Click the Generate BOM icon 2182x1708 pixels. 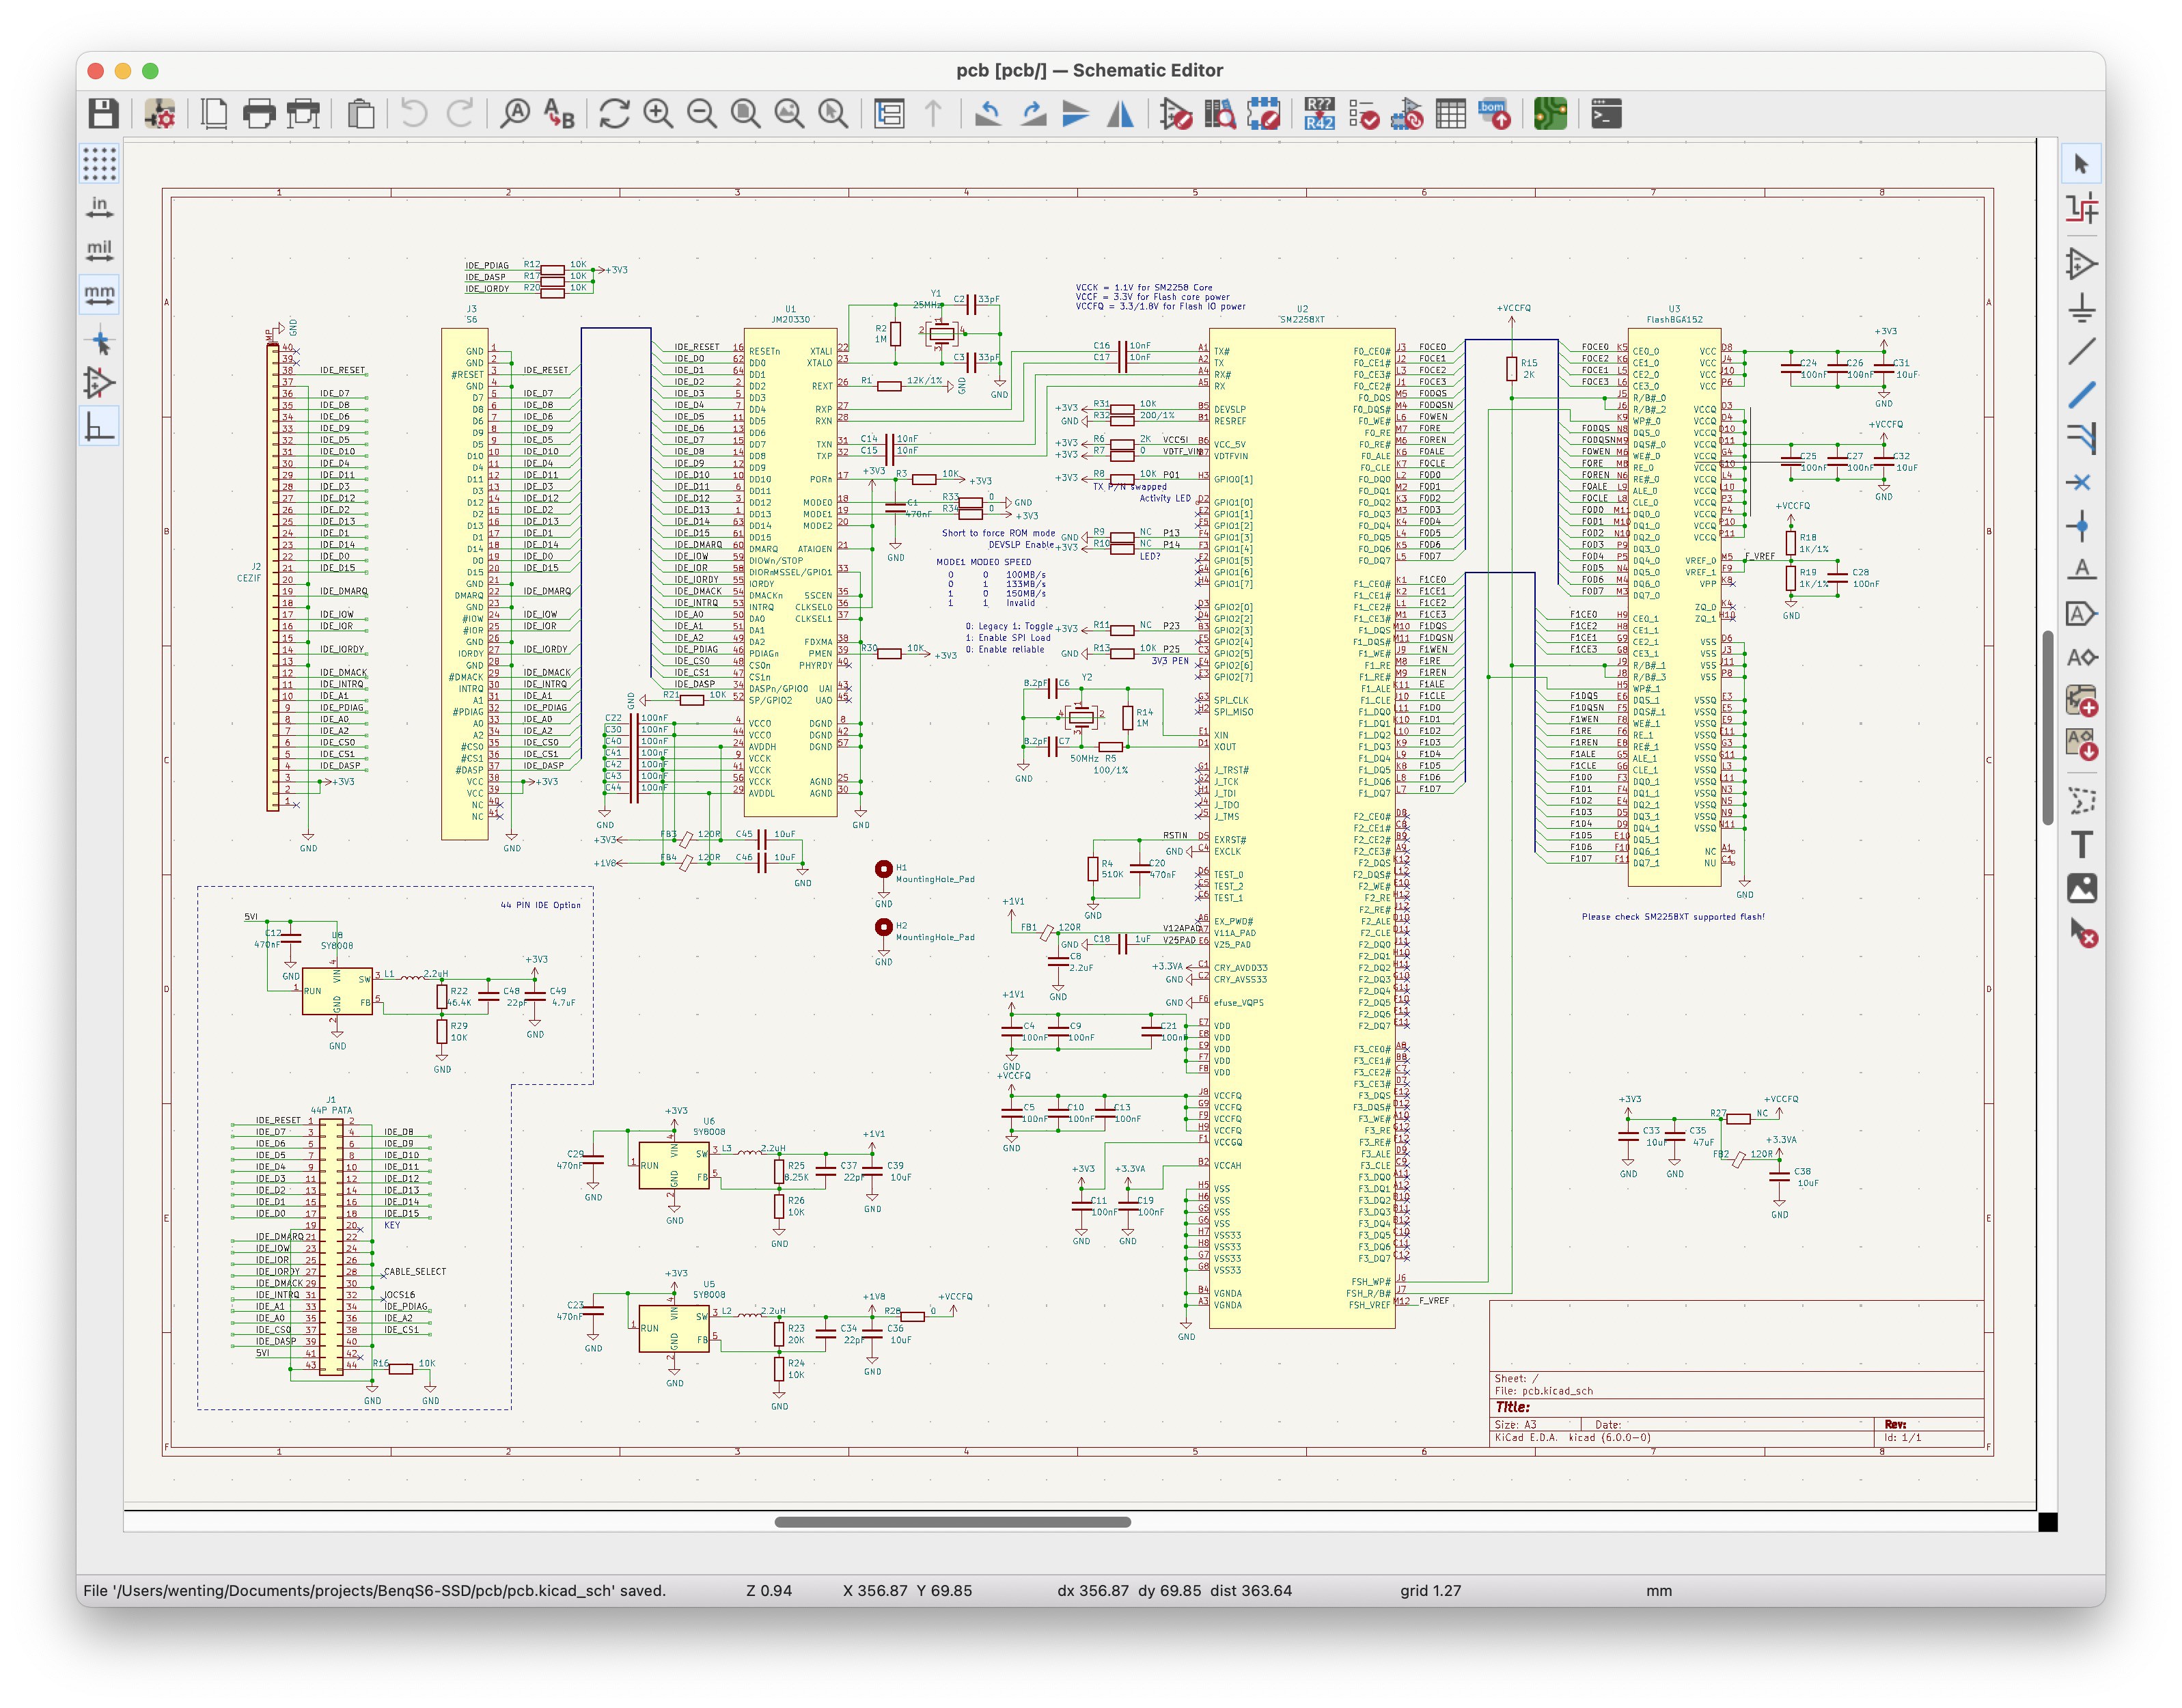pos(1494,114)
